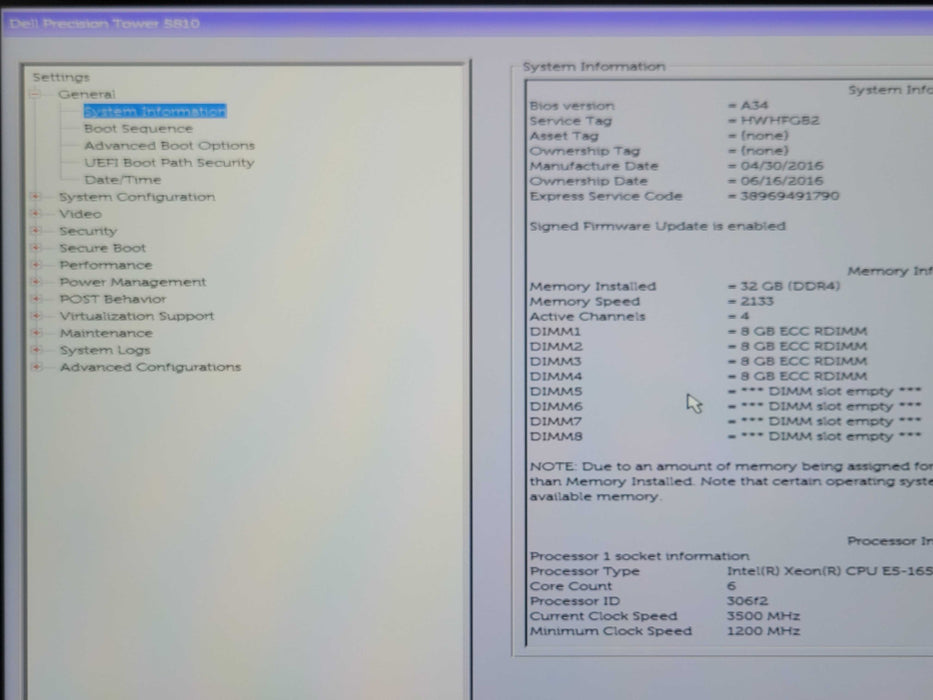Image resolution: width=933 pixels, height=700 pixels.
Task: Select the Date/Time entry
Action: (x=122, y=179)
